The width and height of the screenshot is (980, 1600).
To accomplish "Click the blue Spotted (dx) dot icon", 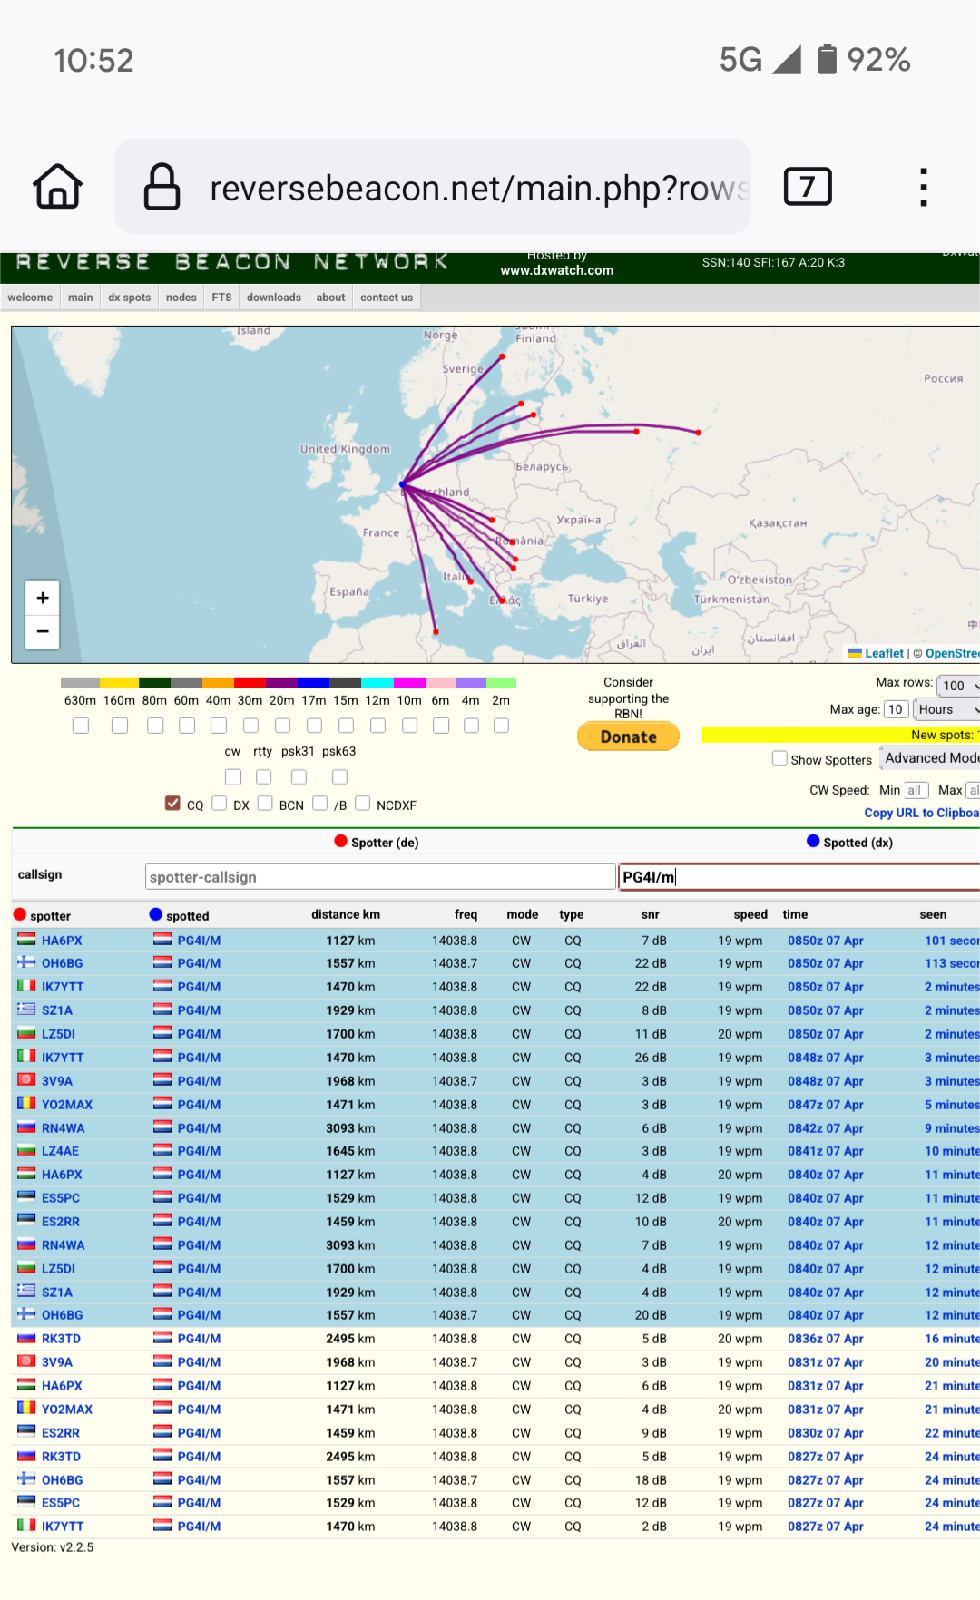I will pyautogui.click(x=813, y=841).
